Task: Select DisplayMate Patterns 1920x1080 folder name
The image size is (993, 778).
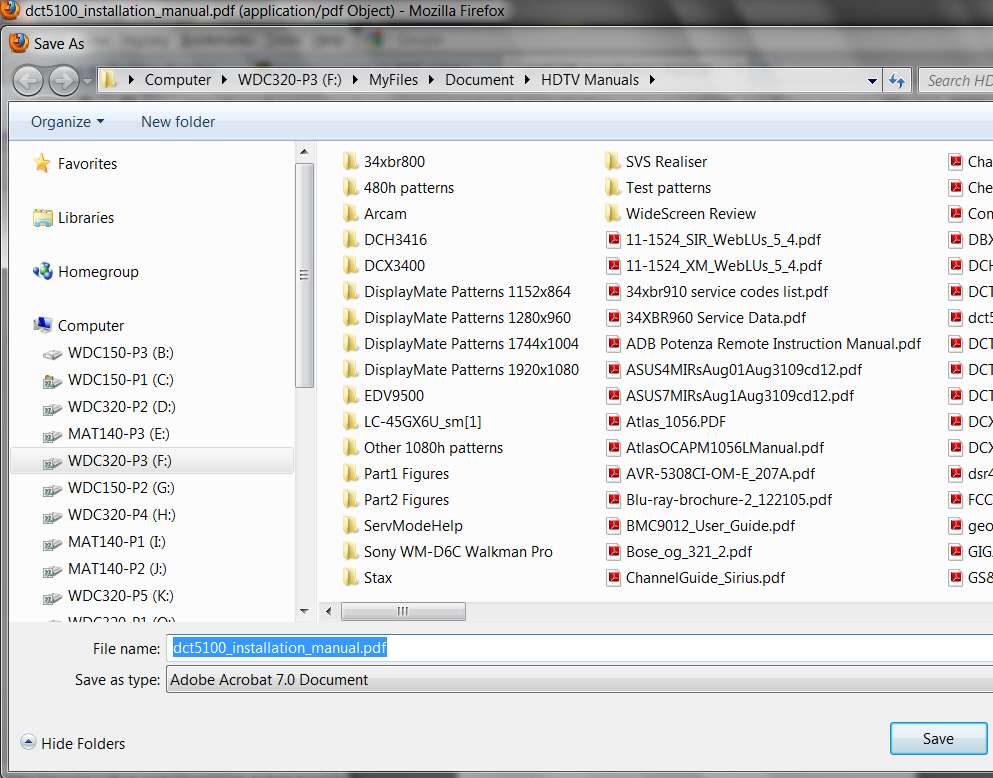Action: pyautogui.click(x=471, y=370)
